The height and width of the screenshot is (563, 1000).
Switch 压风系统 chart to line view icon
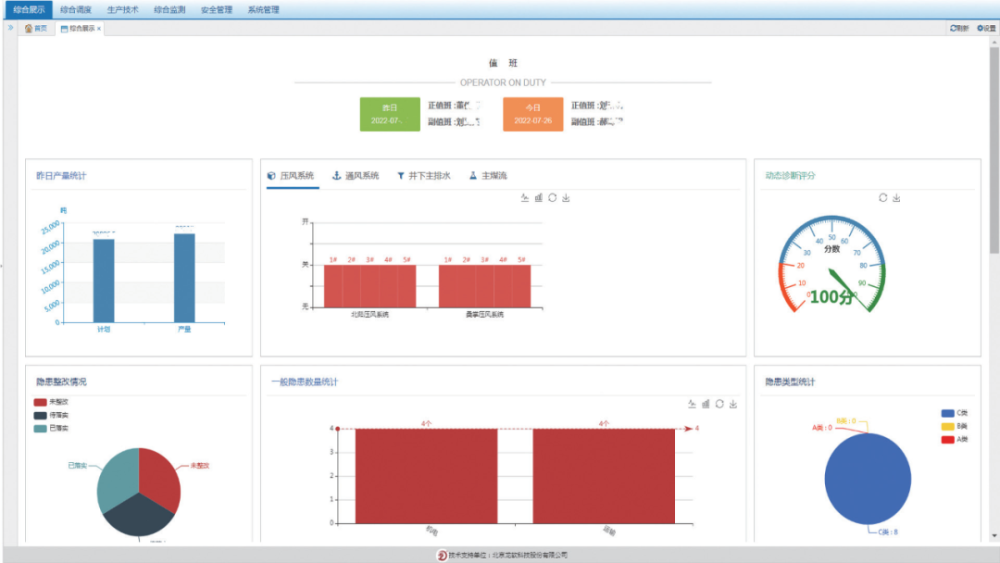point(525,198)
